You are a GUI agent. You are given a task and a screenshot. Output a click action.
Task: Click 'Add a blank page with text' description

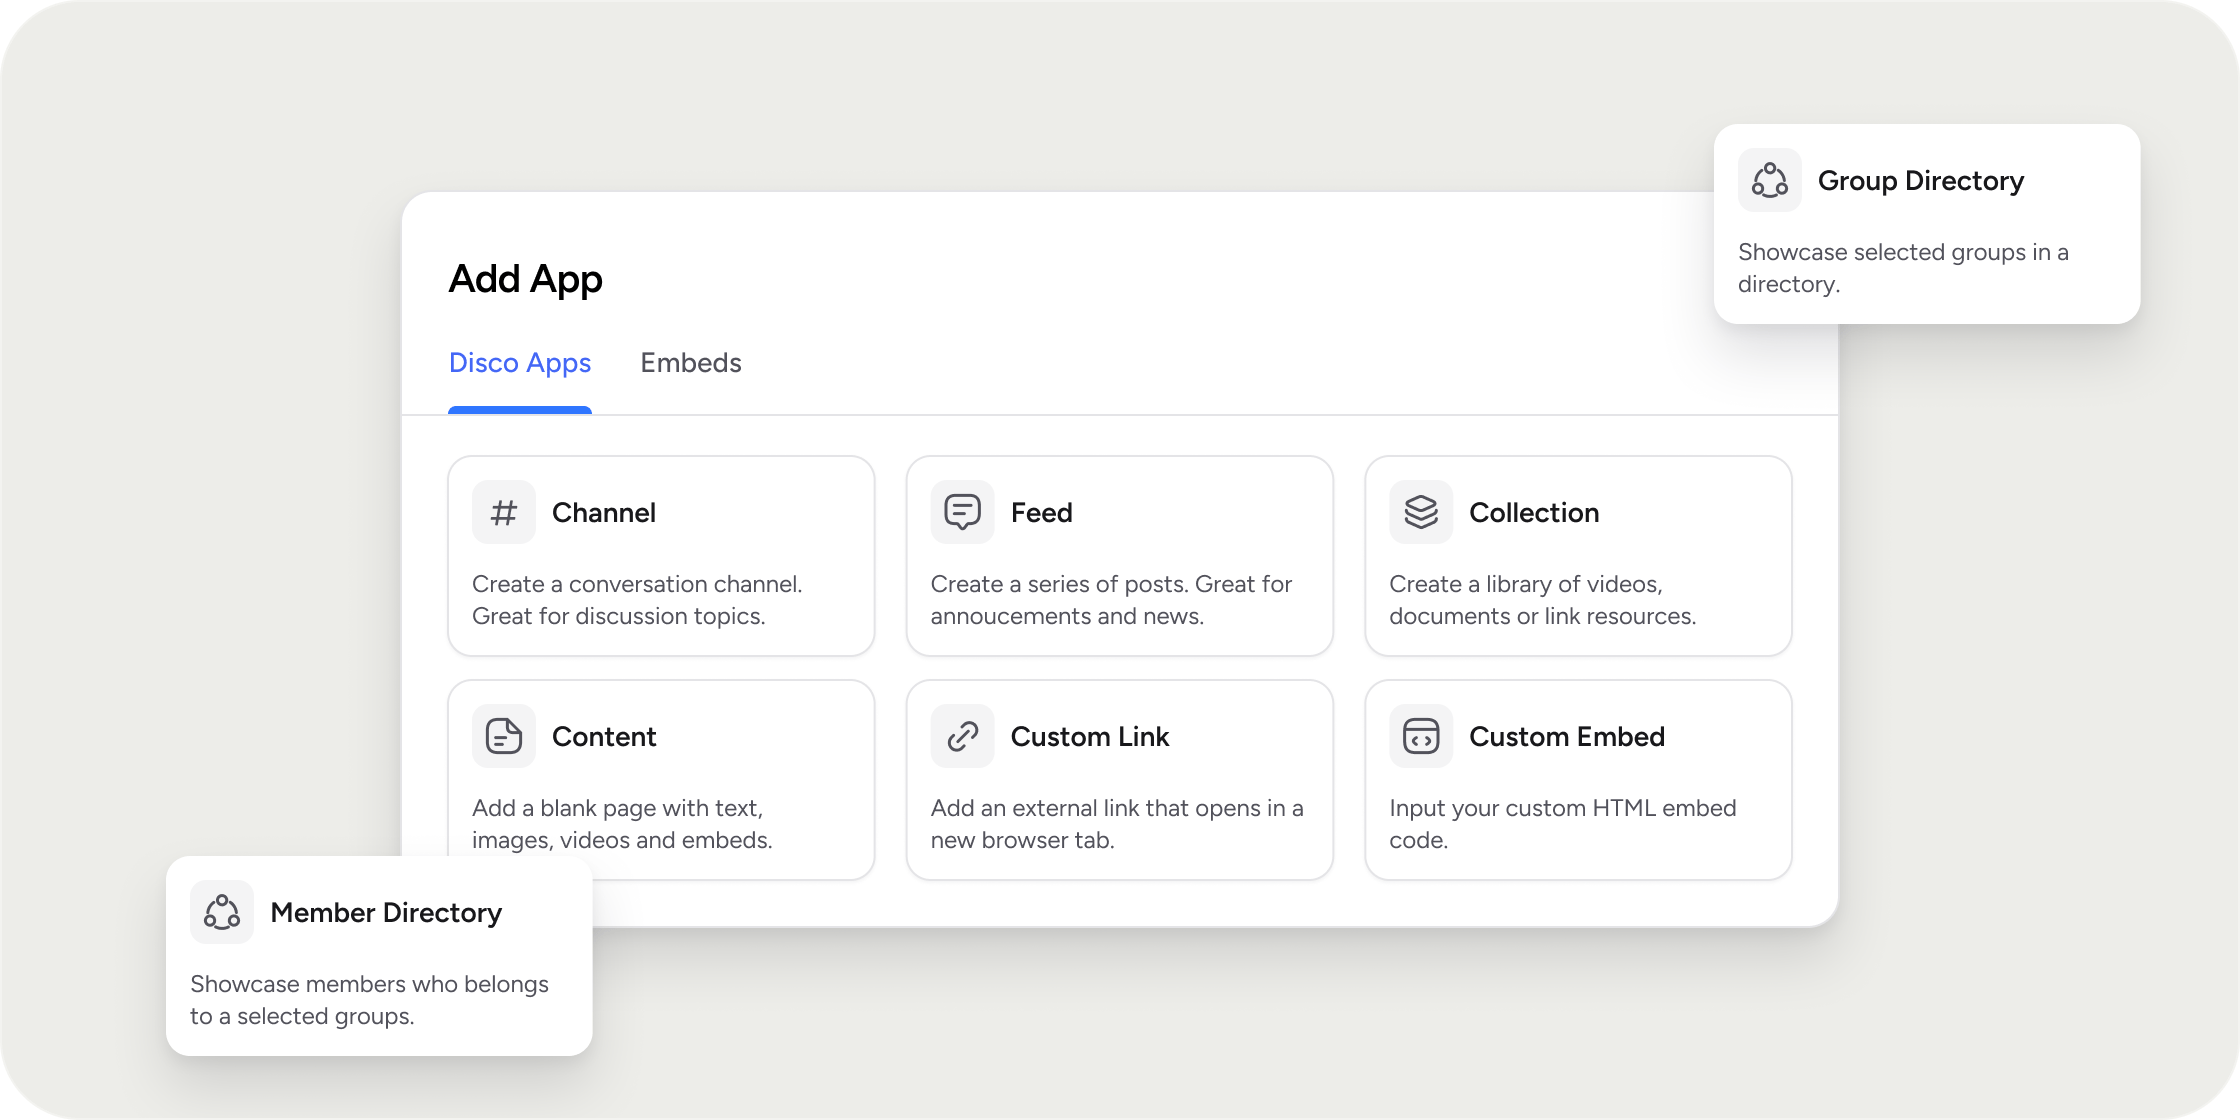click(x=622, y=824)
